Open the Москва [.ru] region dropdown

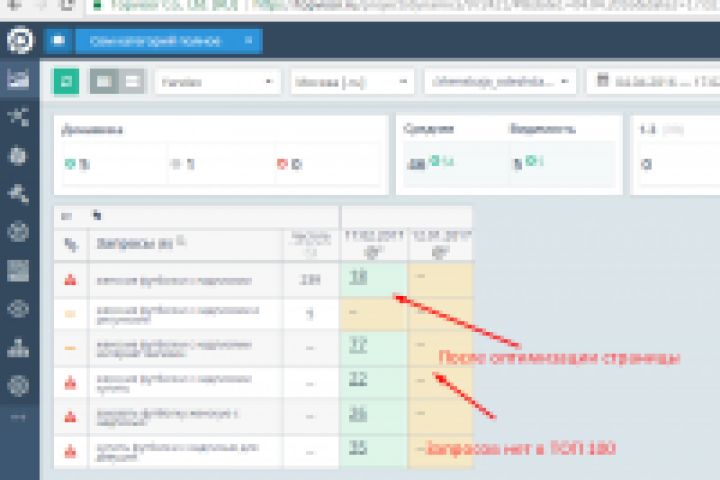(x=352, y=82)
